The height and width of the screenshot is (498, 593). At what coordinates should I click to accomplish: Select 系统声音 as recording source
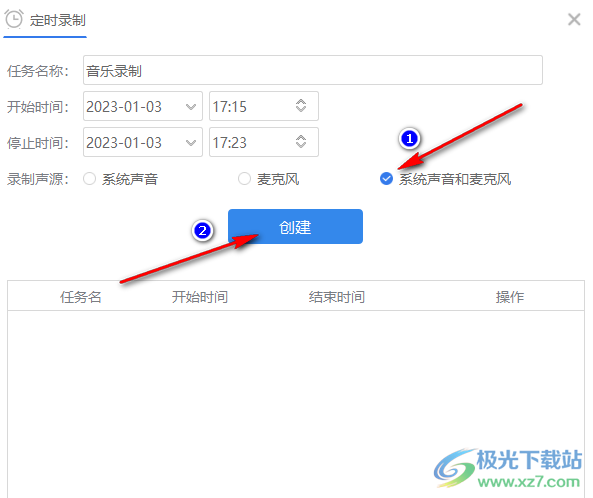point(90,179)
